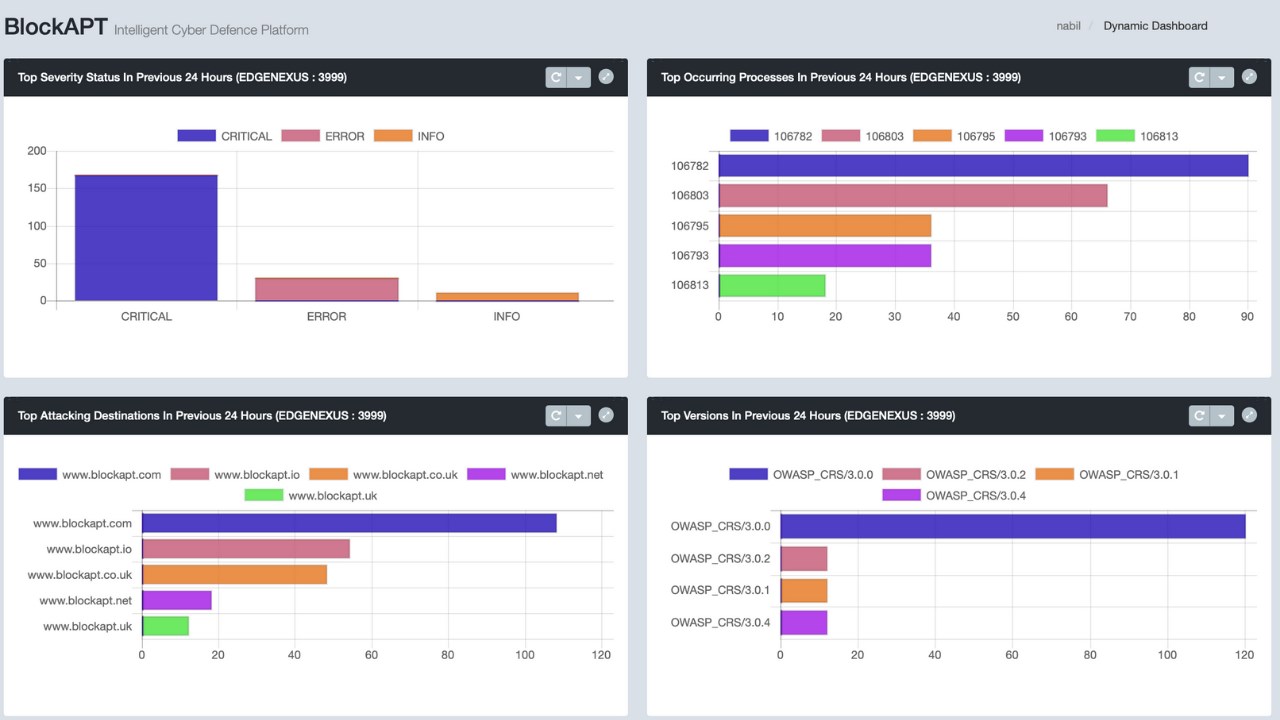Open the Top Attacking Destinations panel dropdown caret
This screenshot has width=1280, height=720.
pyautogui.click(x=579, y=415)
